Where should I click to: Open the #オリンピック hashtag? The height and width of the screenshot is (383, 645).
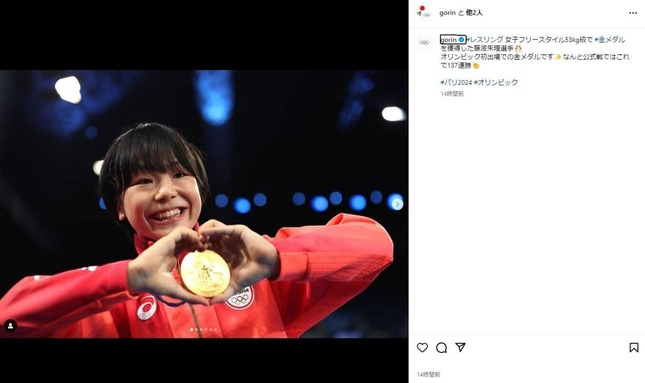496,82
